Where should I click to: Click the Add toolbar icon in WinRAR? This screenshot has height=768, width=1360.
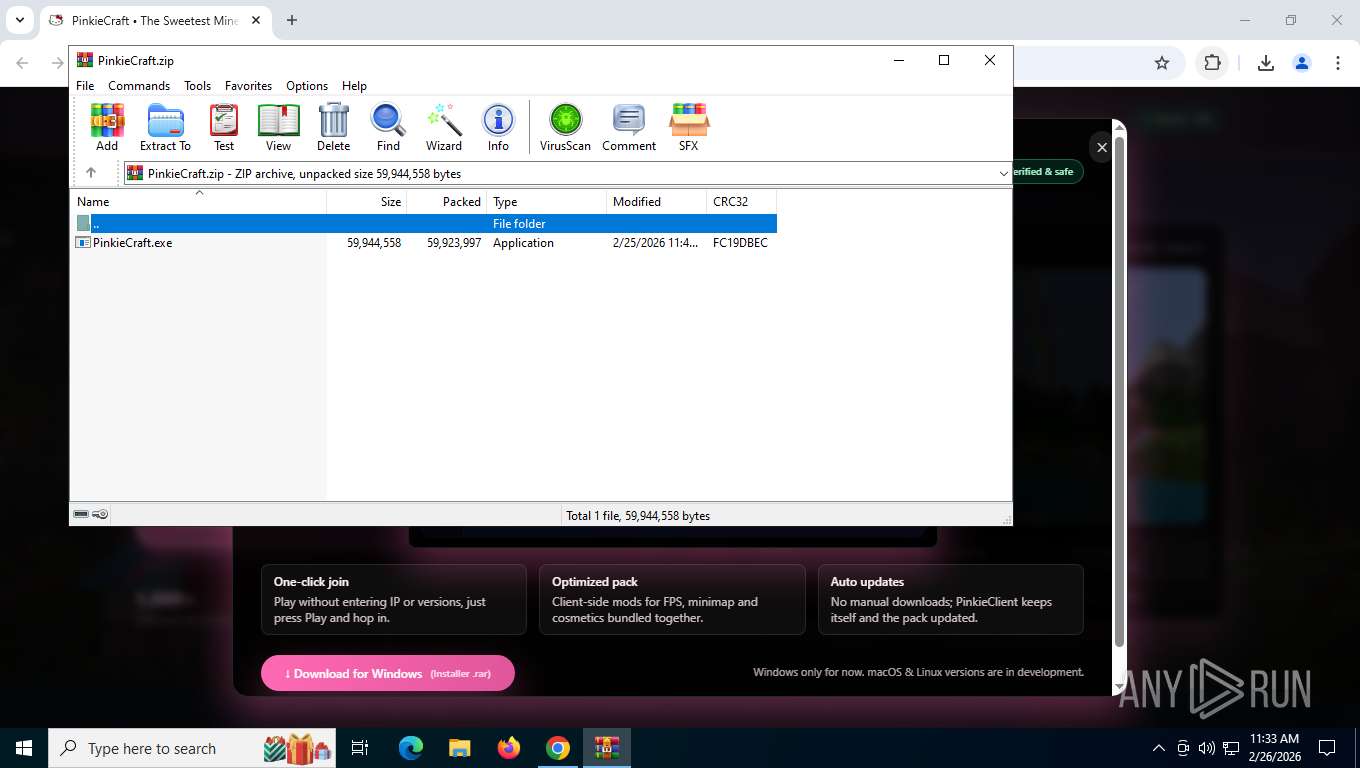(x=107, y=127)
